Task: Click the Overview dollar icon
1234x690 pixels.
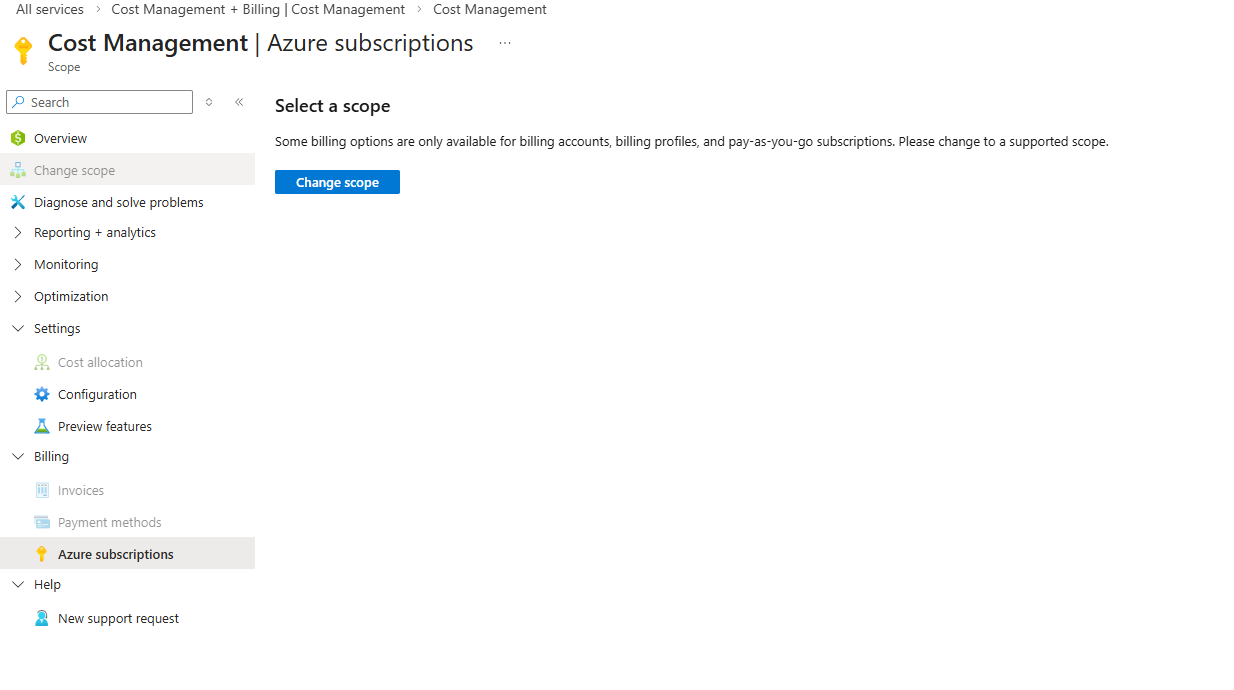Action: [x=18, y=138]
